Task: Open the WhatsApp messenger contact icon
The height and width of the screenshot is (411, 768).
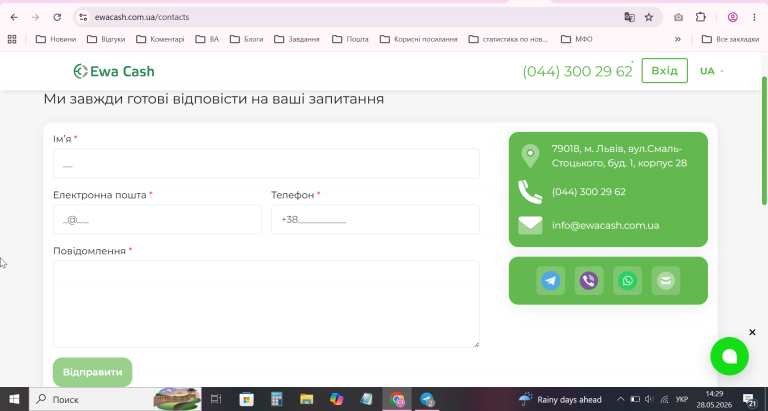Action: click(x=627, y=281)
